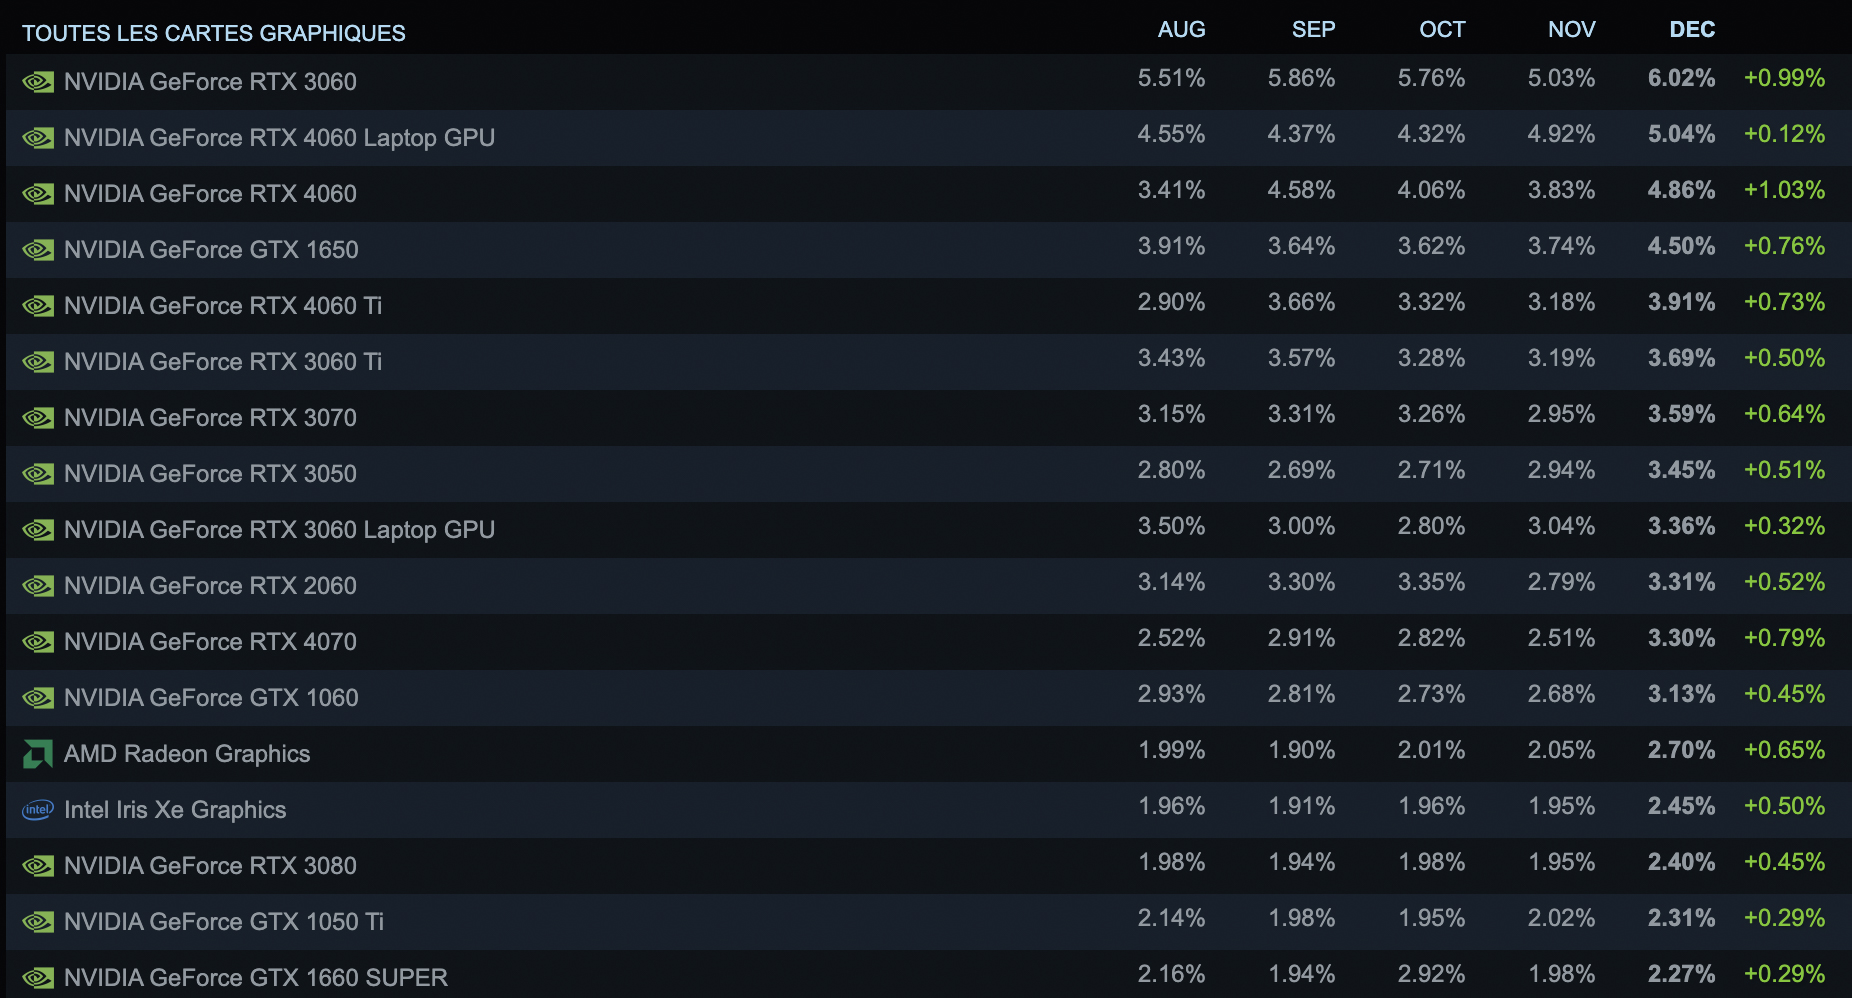
Task: Click the NVIDIA logo next to RTX 4070
Action: 38,642
